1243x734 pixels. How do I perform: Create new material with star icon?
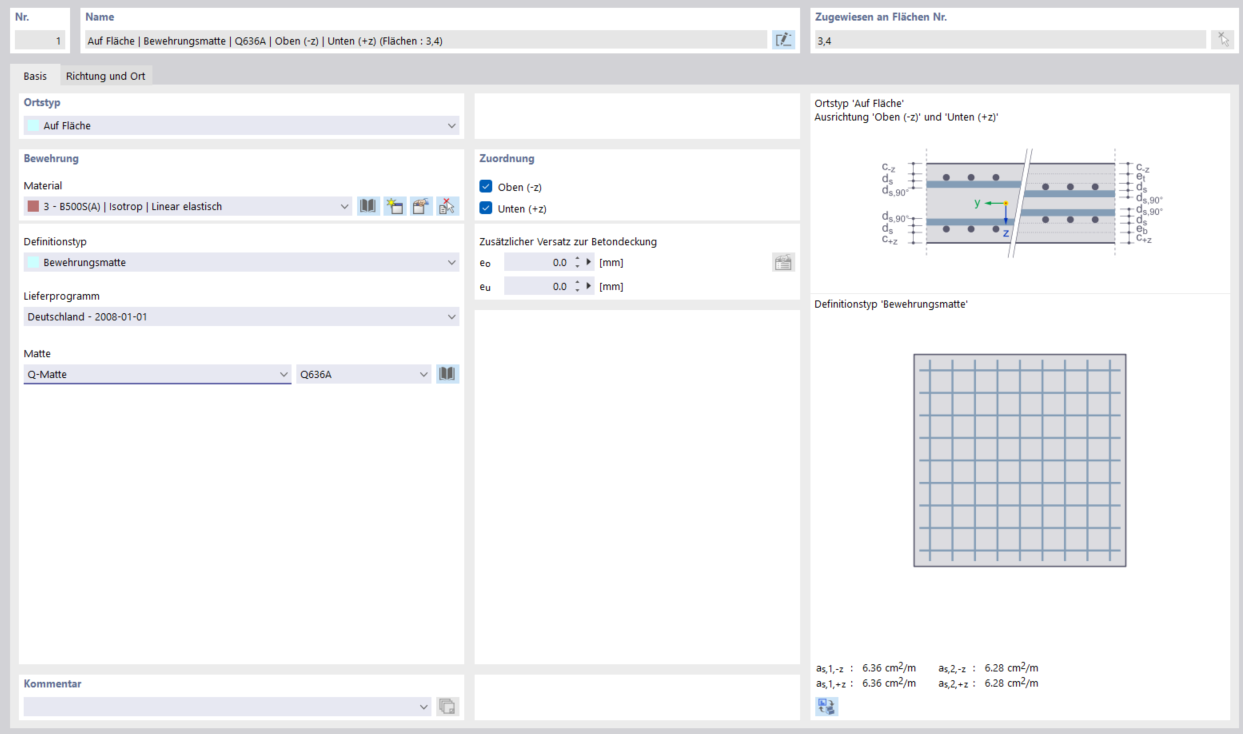[395, 207]
